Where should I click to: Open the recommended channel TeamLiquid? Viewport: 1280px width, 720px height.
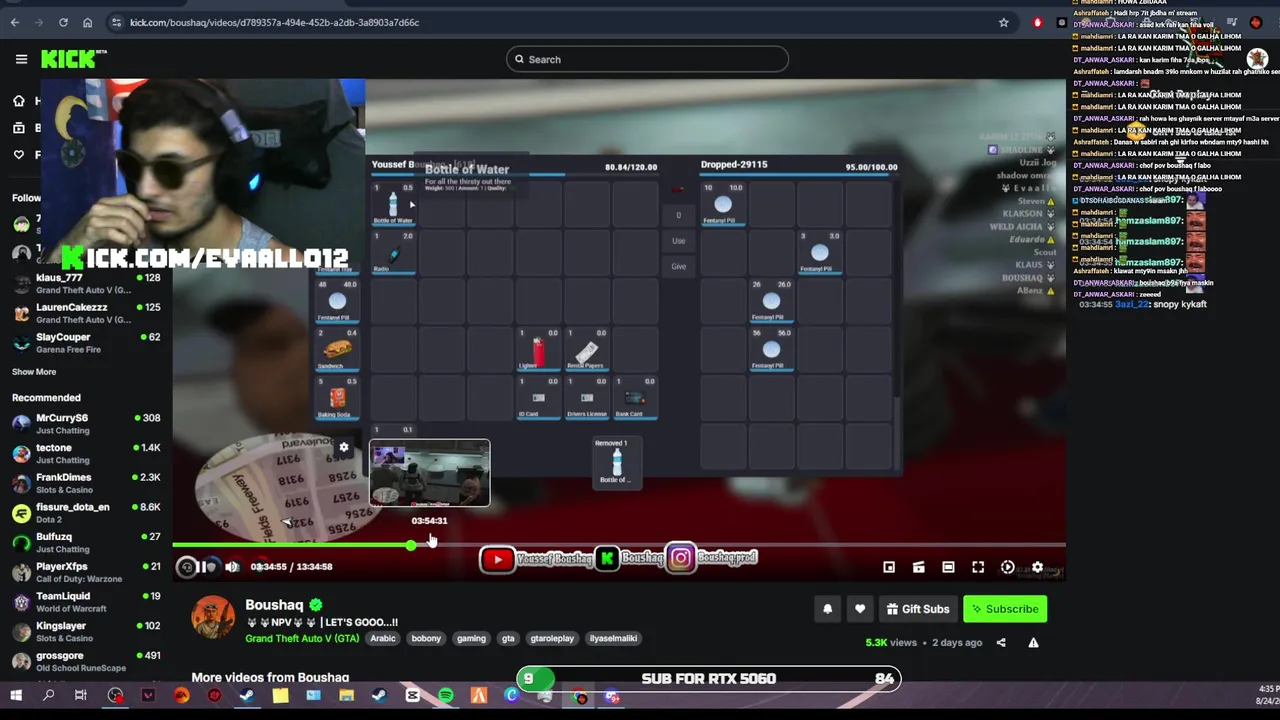click(x=86, y=602)
